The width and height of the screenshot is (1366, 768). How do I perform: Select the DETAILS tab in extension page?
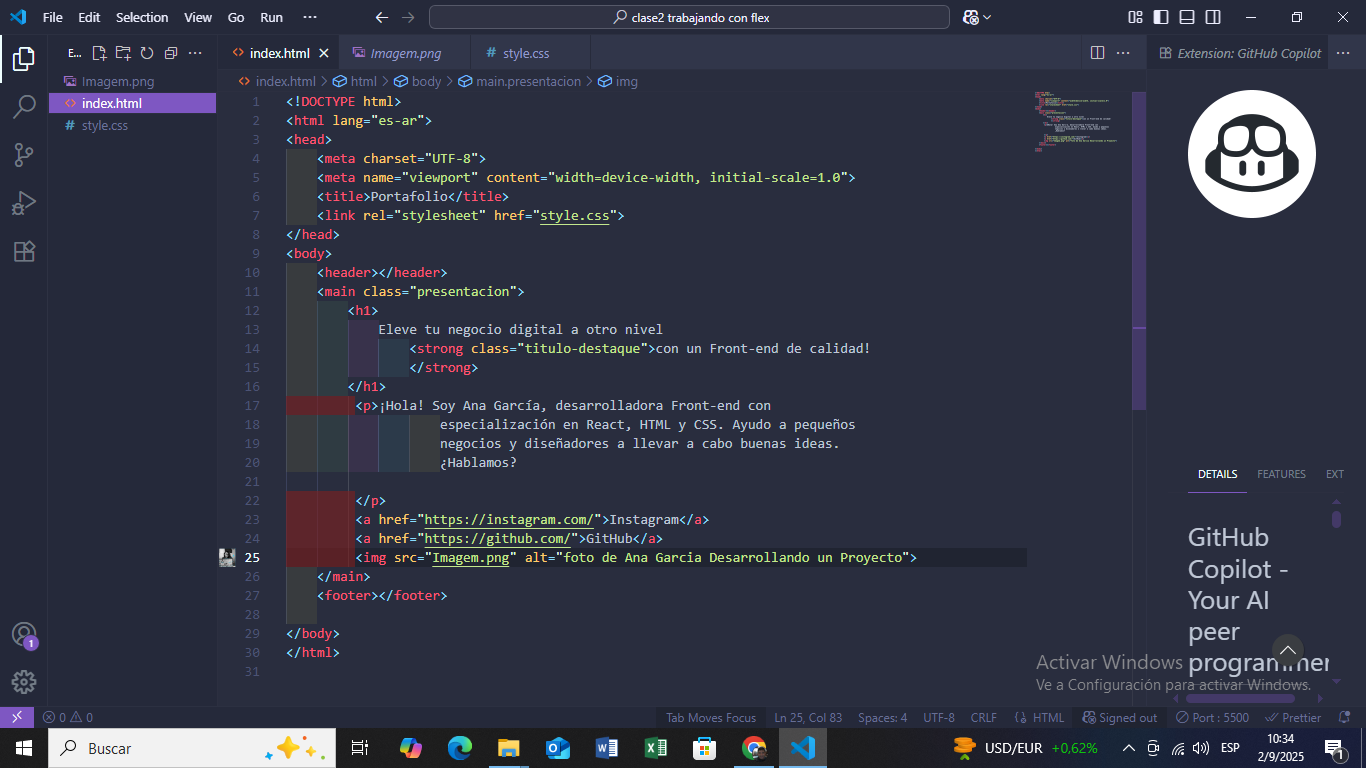[x=1217, y=474]
